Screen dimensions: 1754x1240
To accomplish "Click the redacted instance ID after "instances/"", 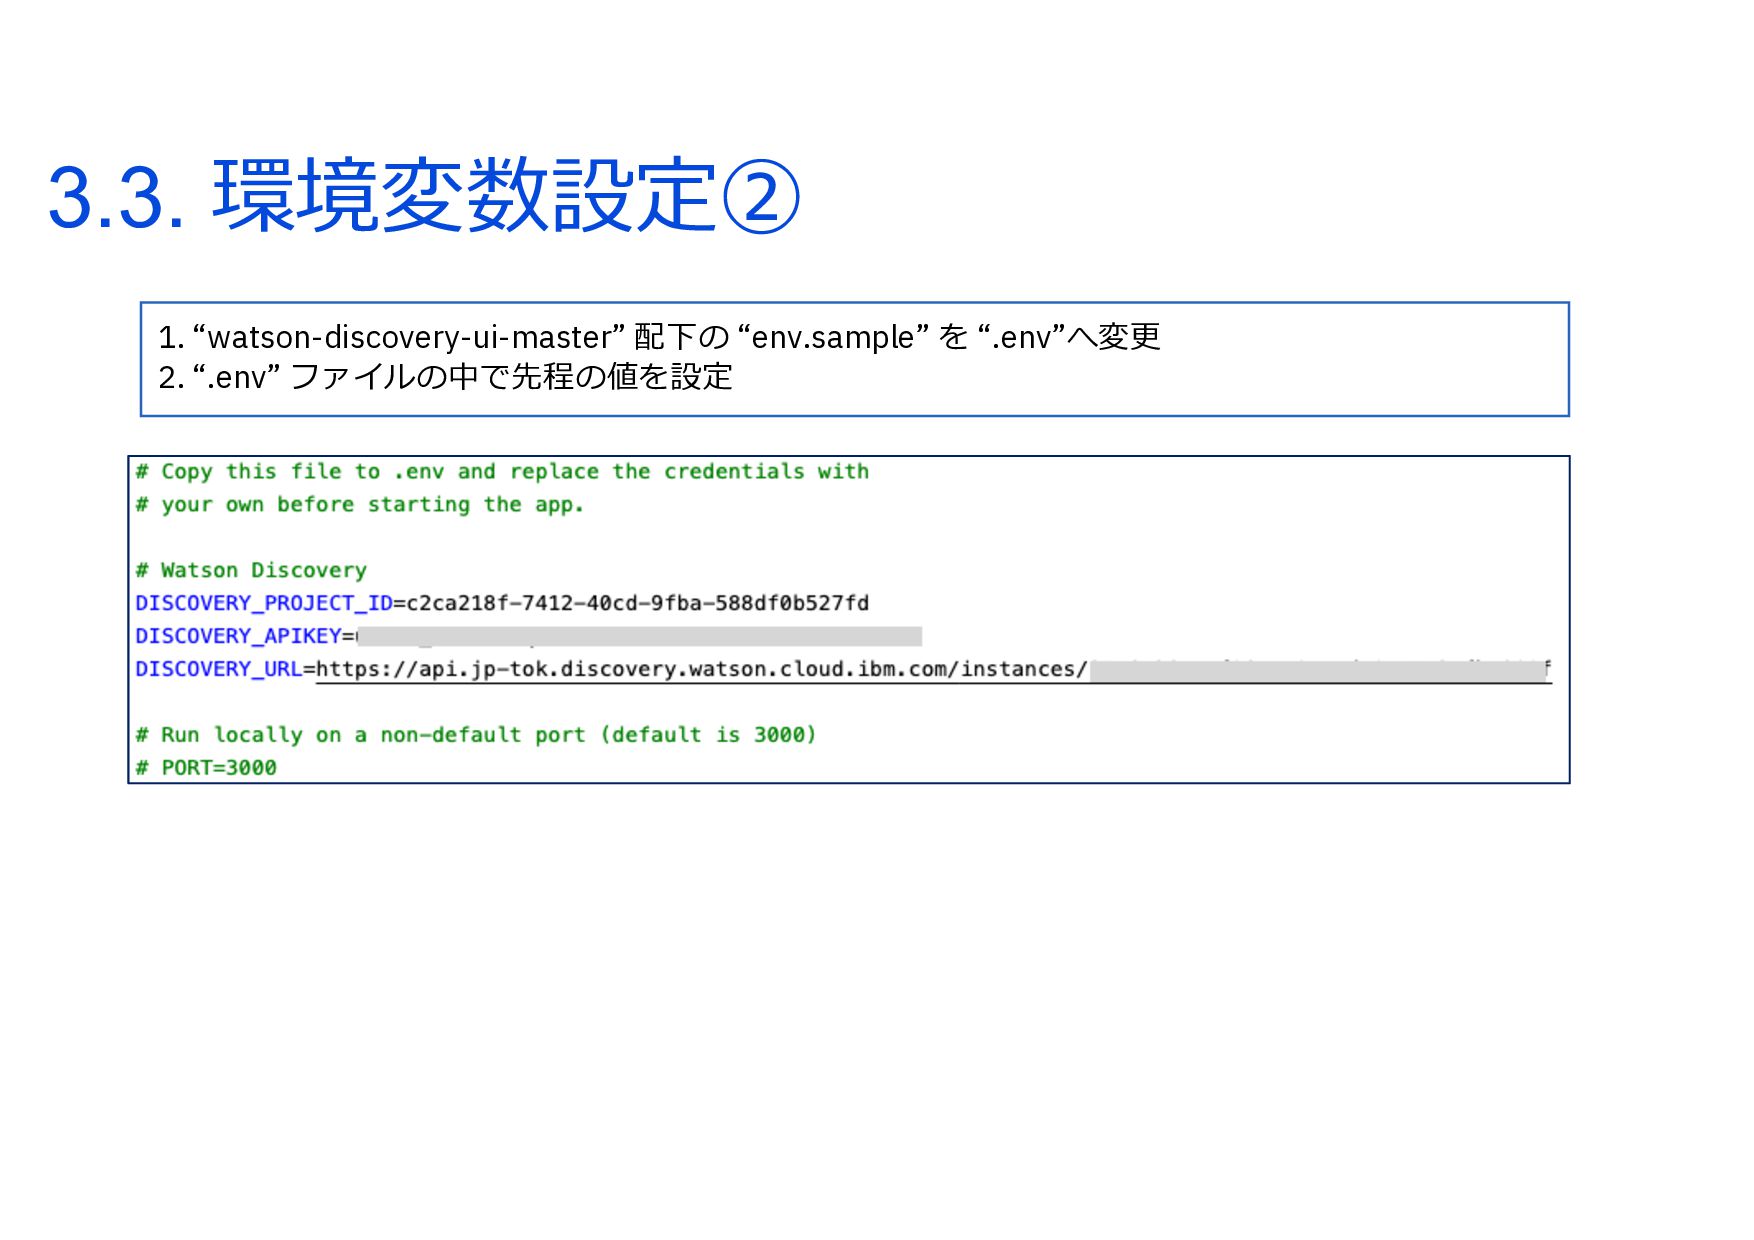I will point(1320,670).
